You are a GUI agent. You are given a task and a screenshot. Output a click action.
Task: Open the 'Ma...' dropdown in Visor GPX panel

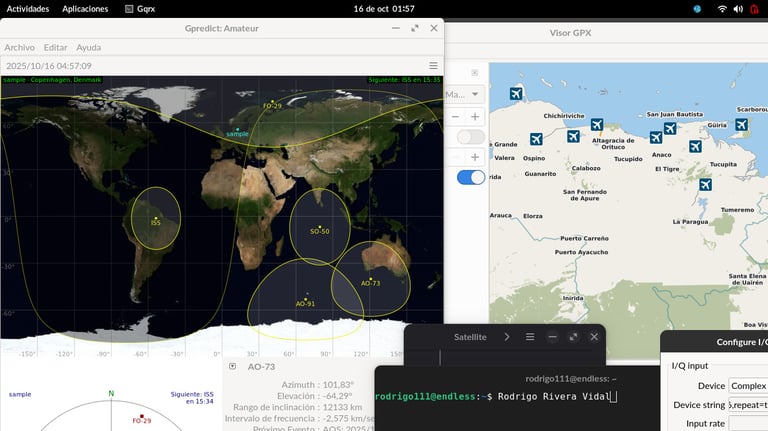(x=464, y=94)
